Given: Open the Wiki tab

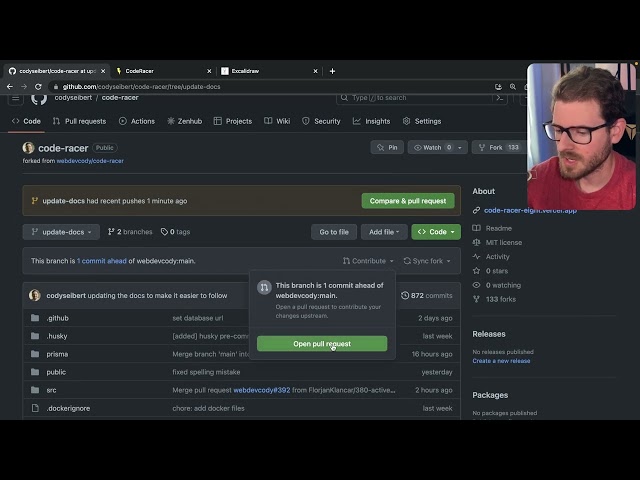Looking at the screenshot, I should 277,121.
